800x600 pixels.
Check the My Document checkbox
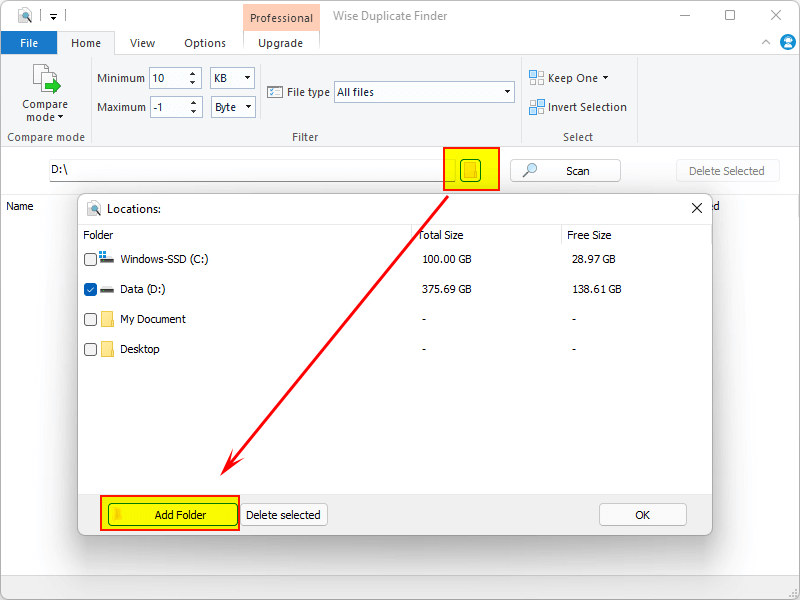point(90,319)
